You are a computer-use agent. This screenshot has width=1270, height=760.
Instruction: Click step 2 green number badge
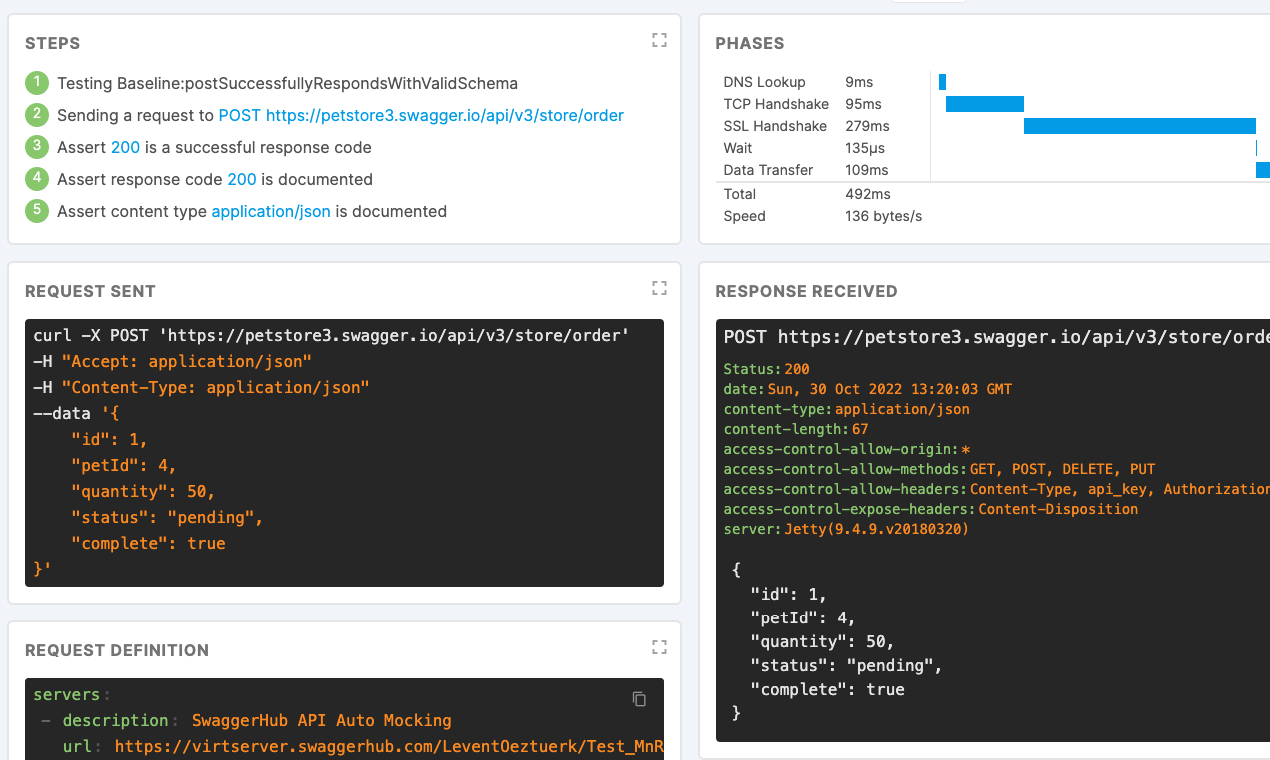coord(37,115)
